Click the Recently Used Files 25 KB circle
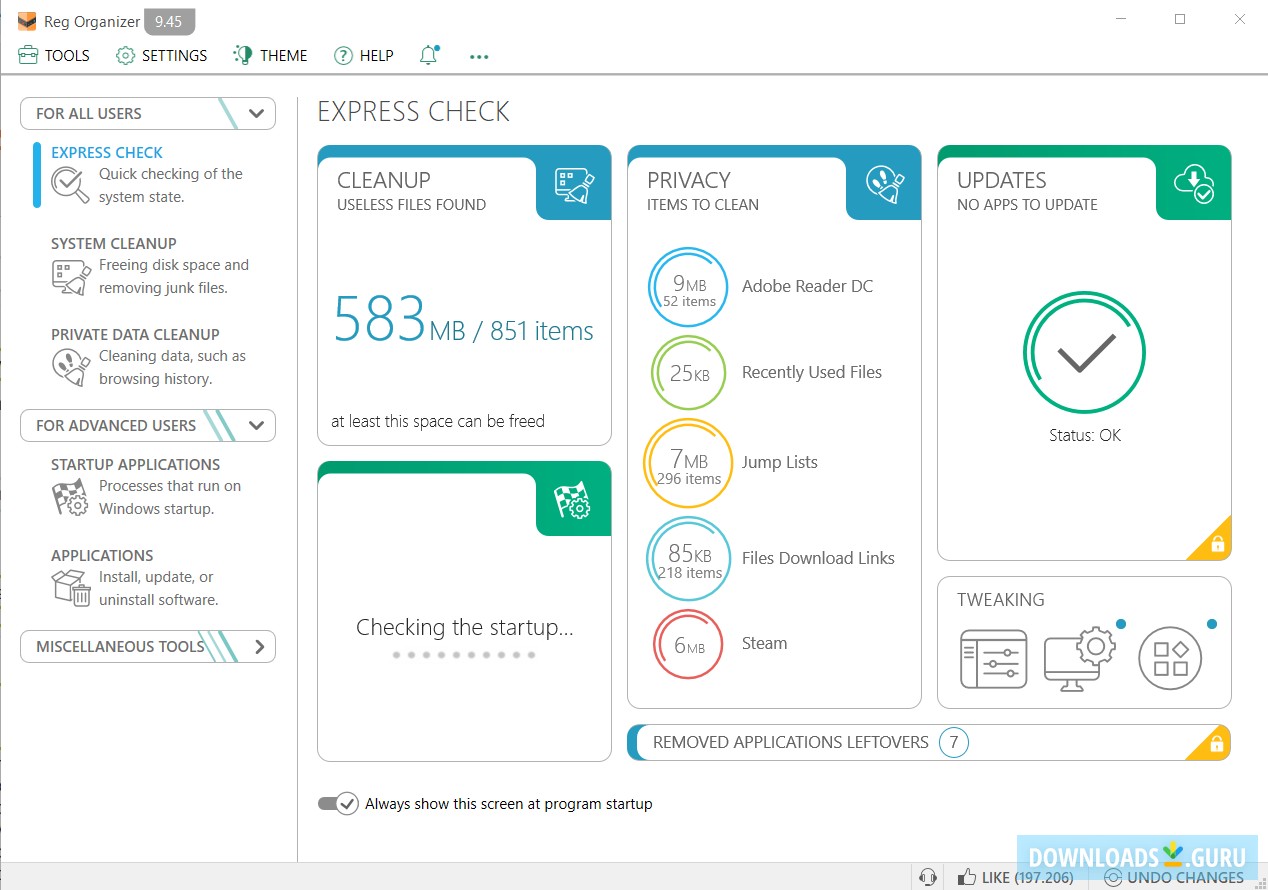Image resolution: width=1268 pixels, height=890 pixels. 688,373
